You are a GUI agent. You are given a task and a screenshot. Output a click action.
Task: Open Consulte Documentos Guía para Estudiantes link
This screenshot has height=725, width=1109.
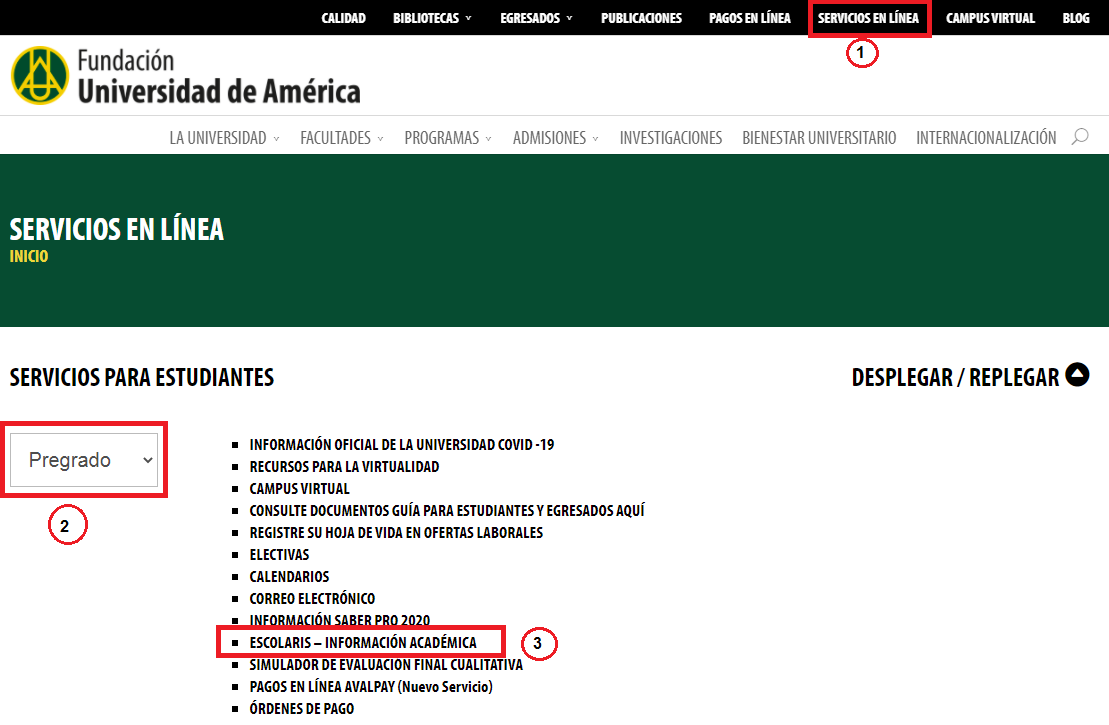(447, 511)
